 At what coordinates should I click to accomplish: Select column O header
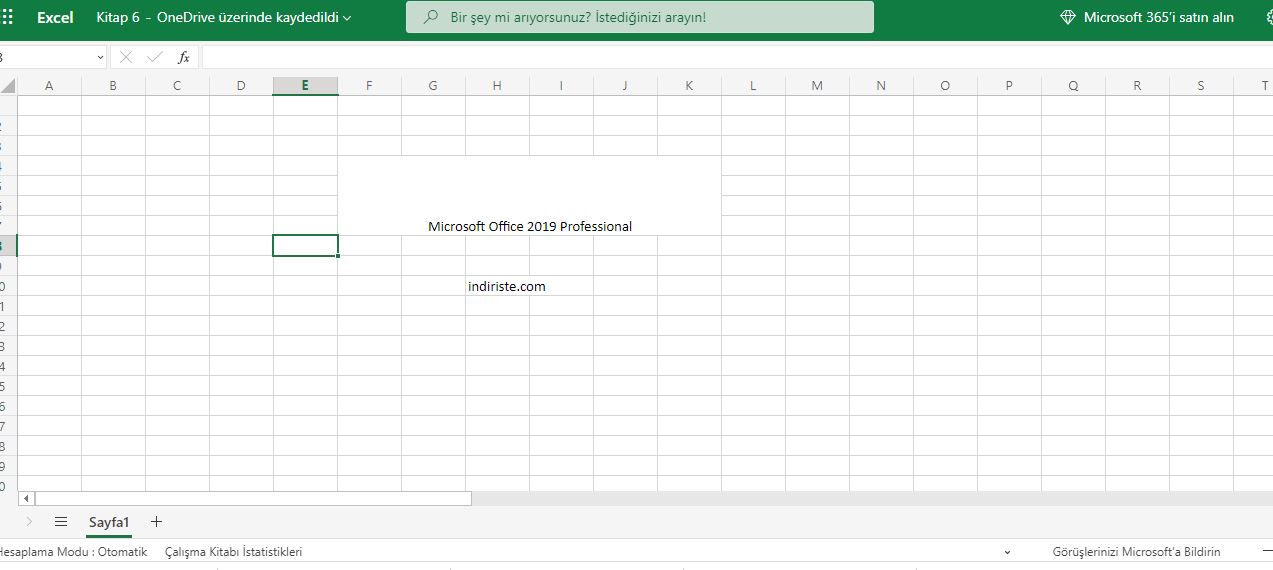pos(945,86)
